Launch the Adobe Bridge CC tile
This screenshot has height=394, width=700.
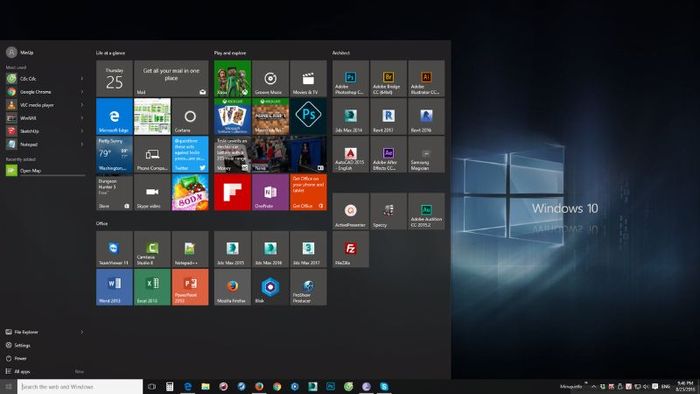(388, 79)
